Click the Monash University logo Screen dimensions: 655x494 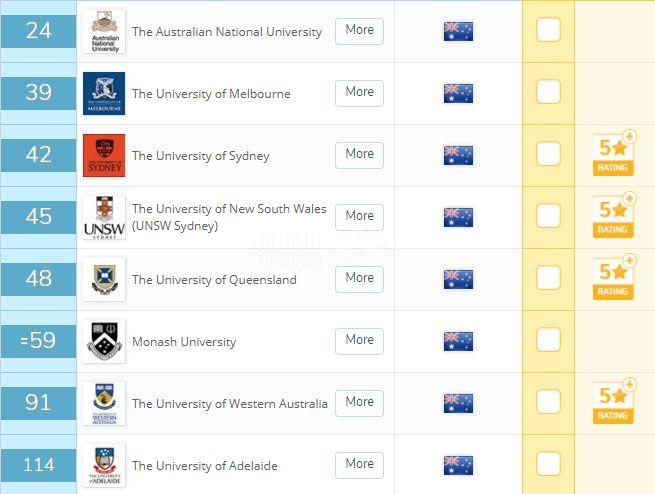pyautogui.click(x=104, y=341)
